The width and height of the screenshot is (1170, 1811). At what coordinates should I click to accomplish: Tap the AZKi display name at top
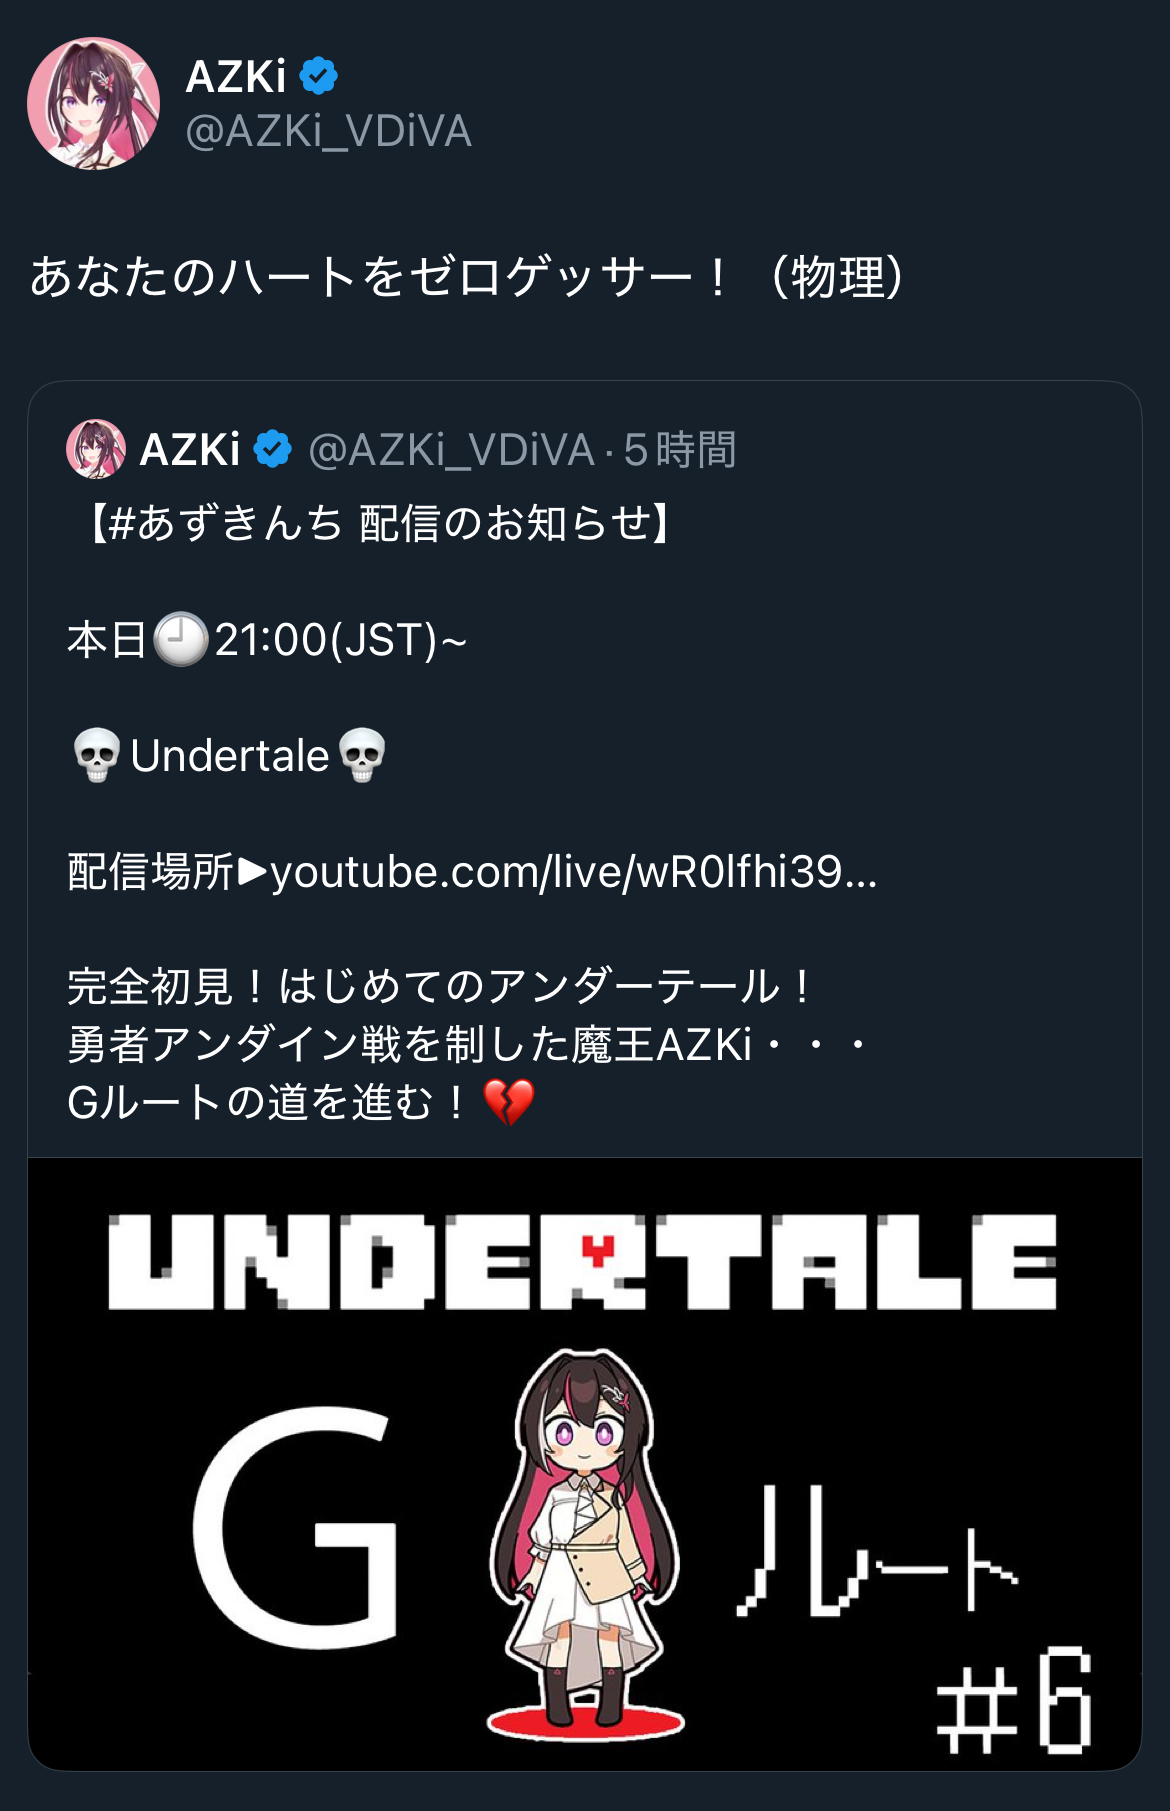236,76
